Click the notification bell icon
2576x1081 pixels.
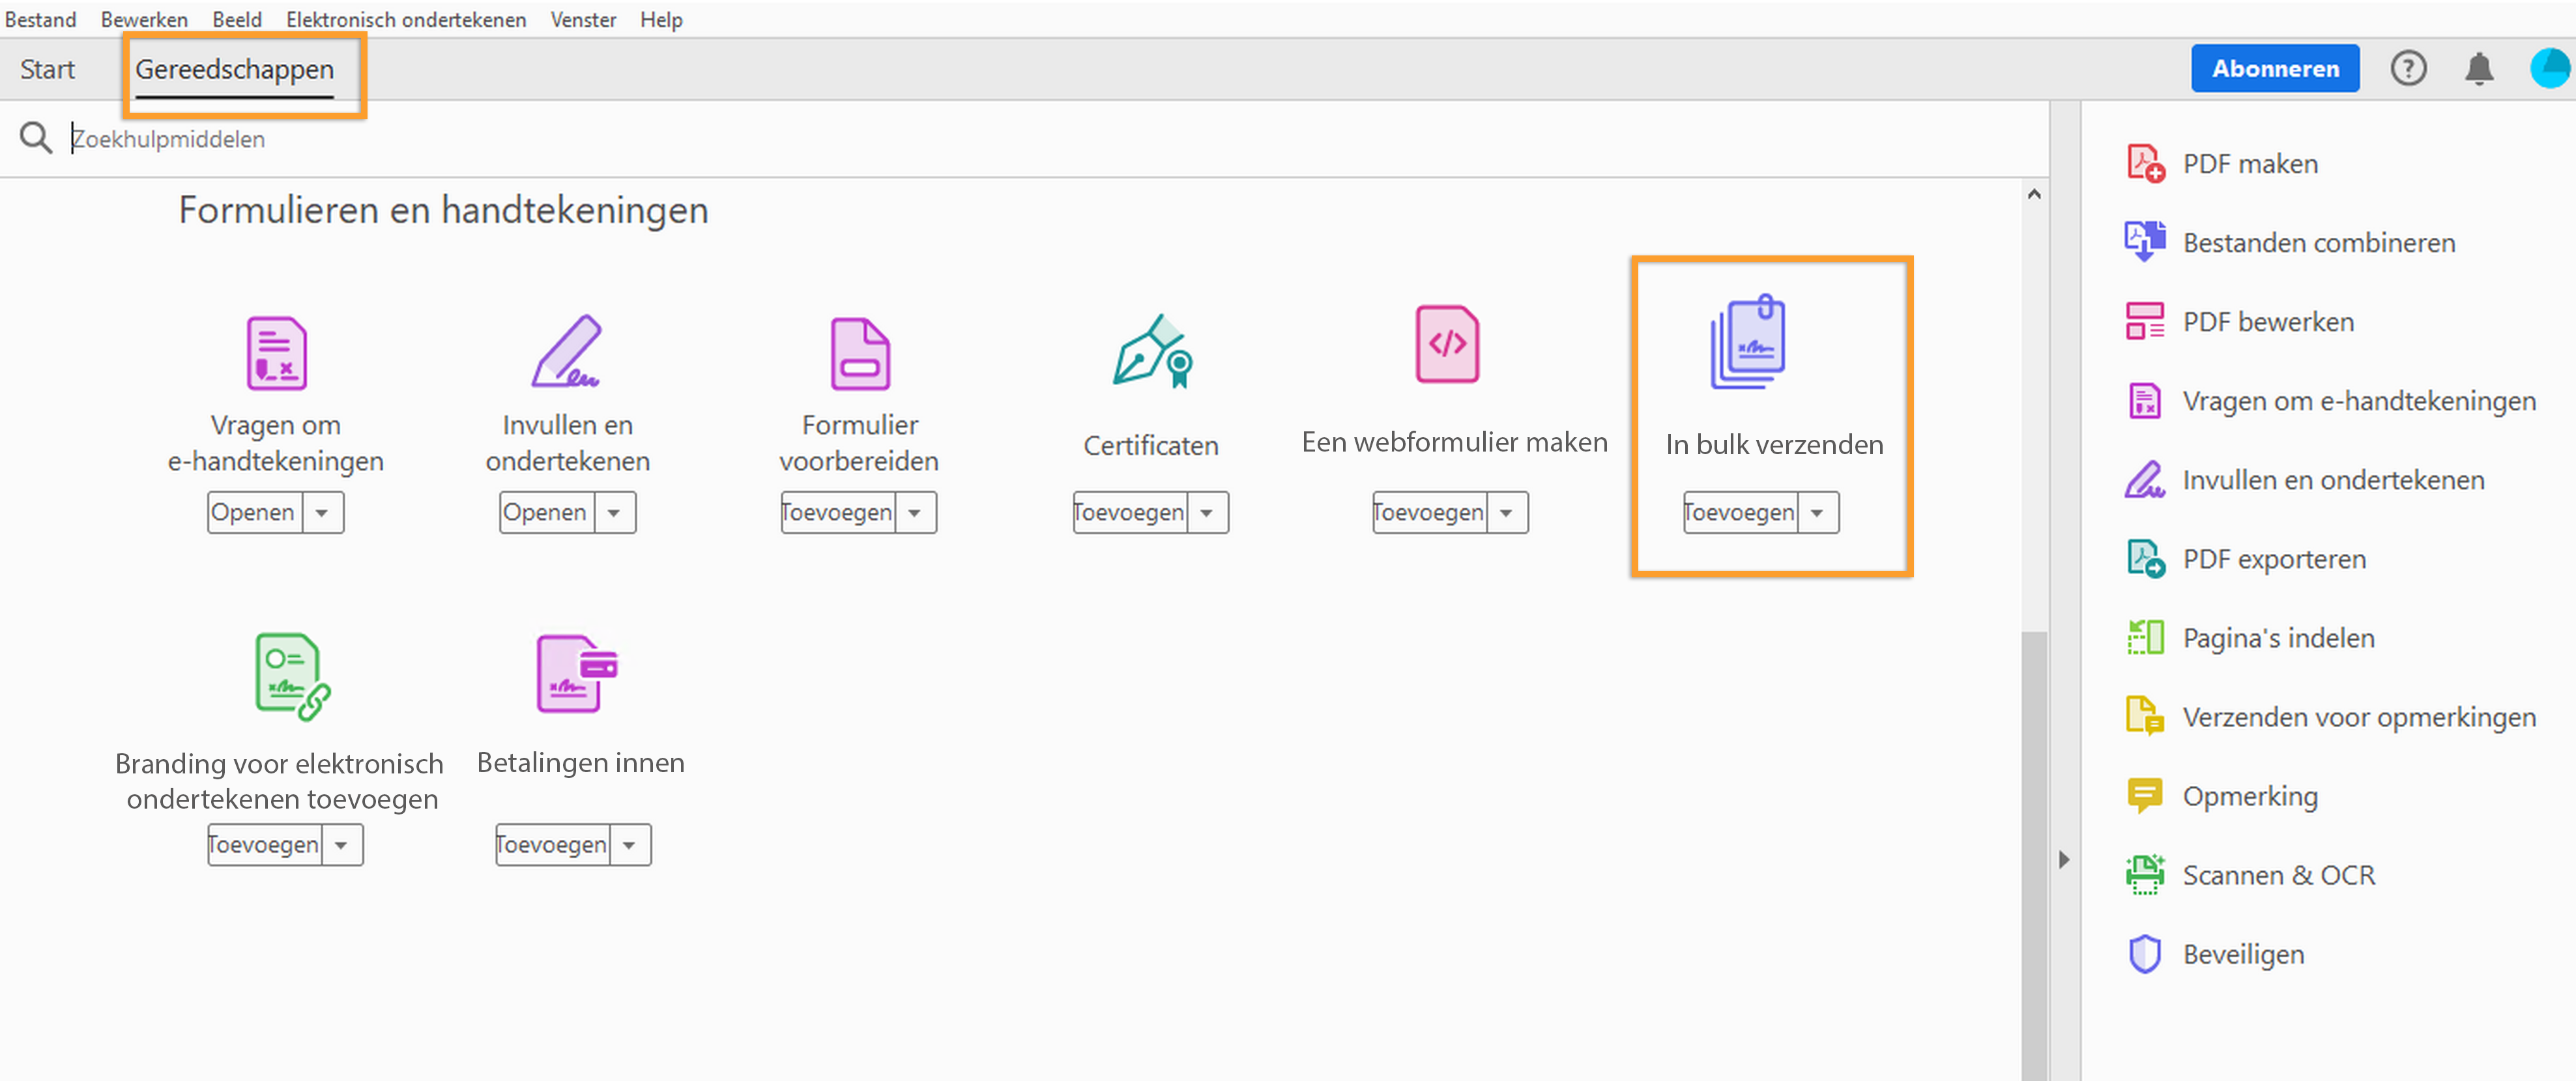tap(2478, 68)
